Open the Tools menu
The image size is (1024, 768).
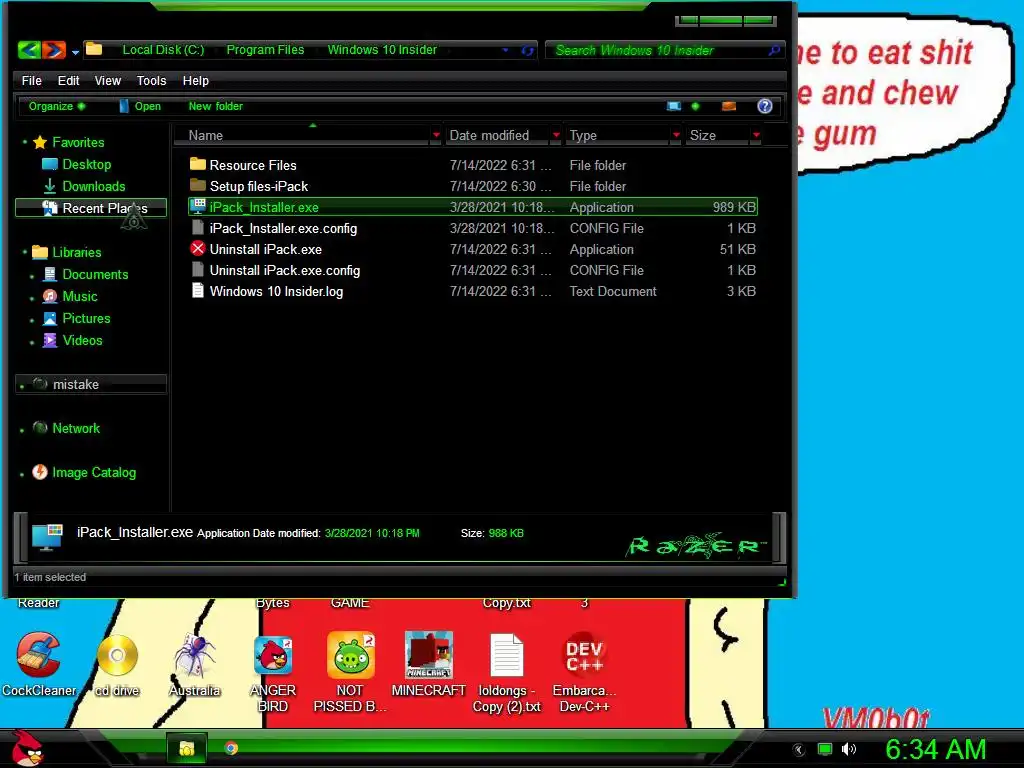point(151,80)
